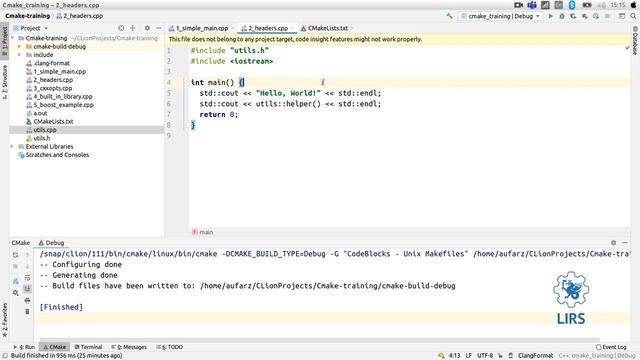The height and width of the screenshot is (360, 640).
Task: Toggle soft-wrap in CMake output
Action: (x=27, y=278)
